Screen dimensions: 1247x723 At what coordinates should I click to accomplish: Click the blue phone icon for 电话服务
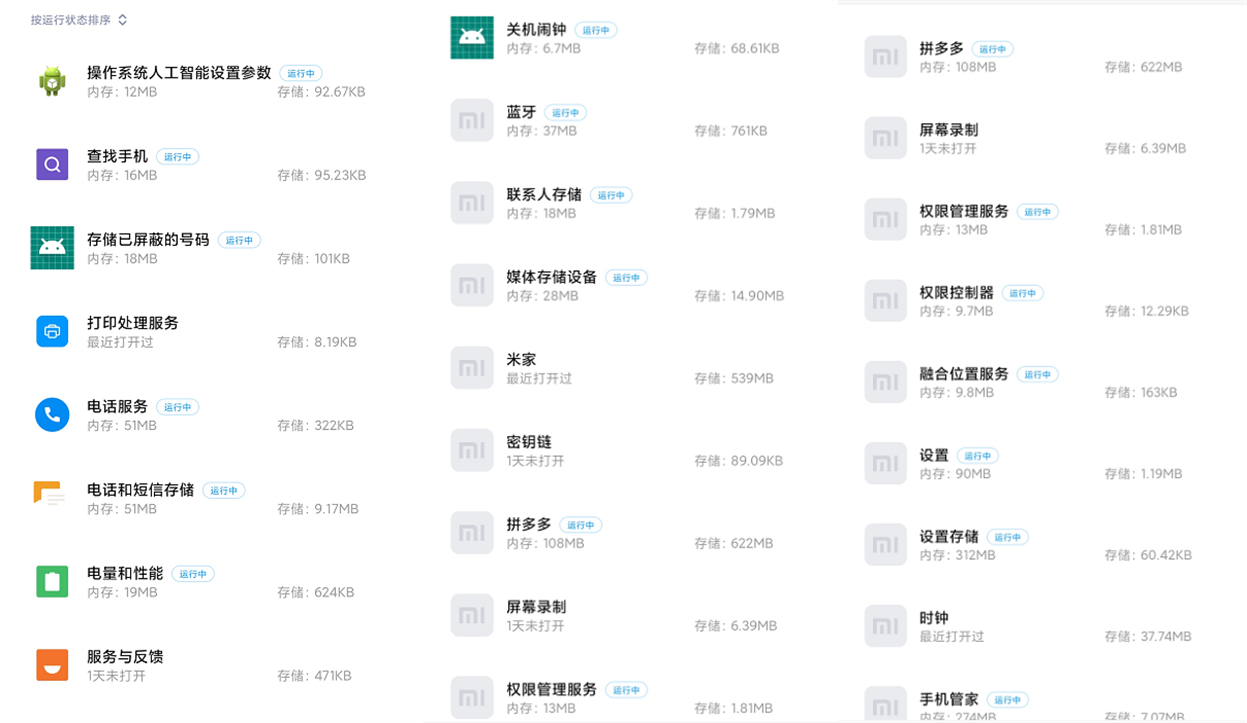click(52, 414)
